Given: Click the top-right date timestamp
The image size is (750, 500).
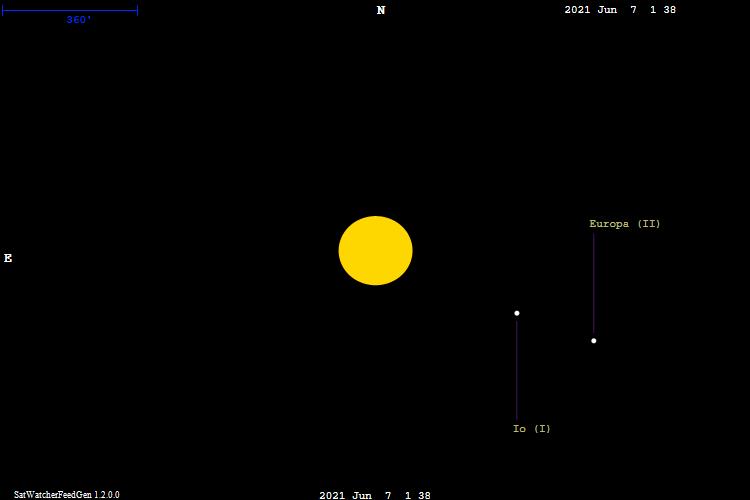Looking at the screenshot, I should (x=620, y=10).
